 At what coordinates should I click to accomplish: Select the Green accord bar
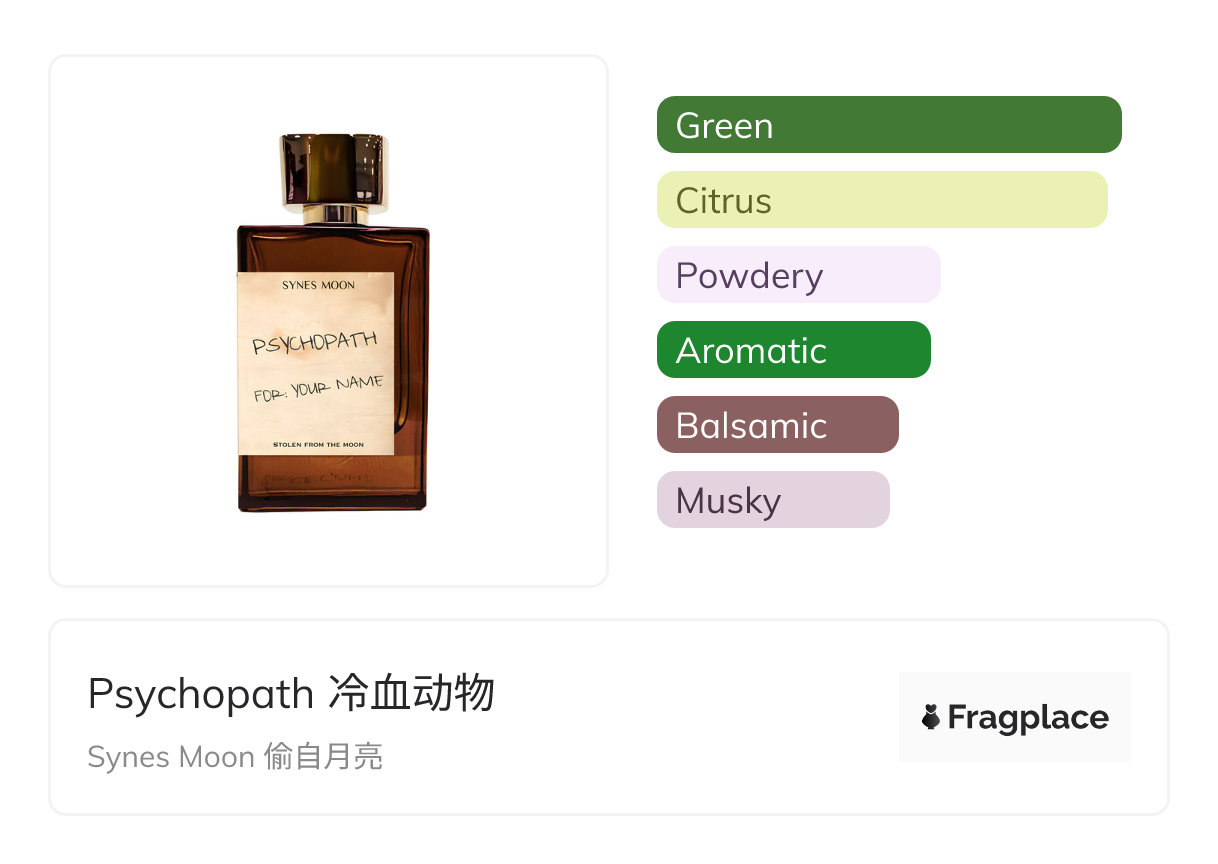(889, 125)
